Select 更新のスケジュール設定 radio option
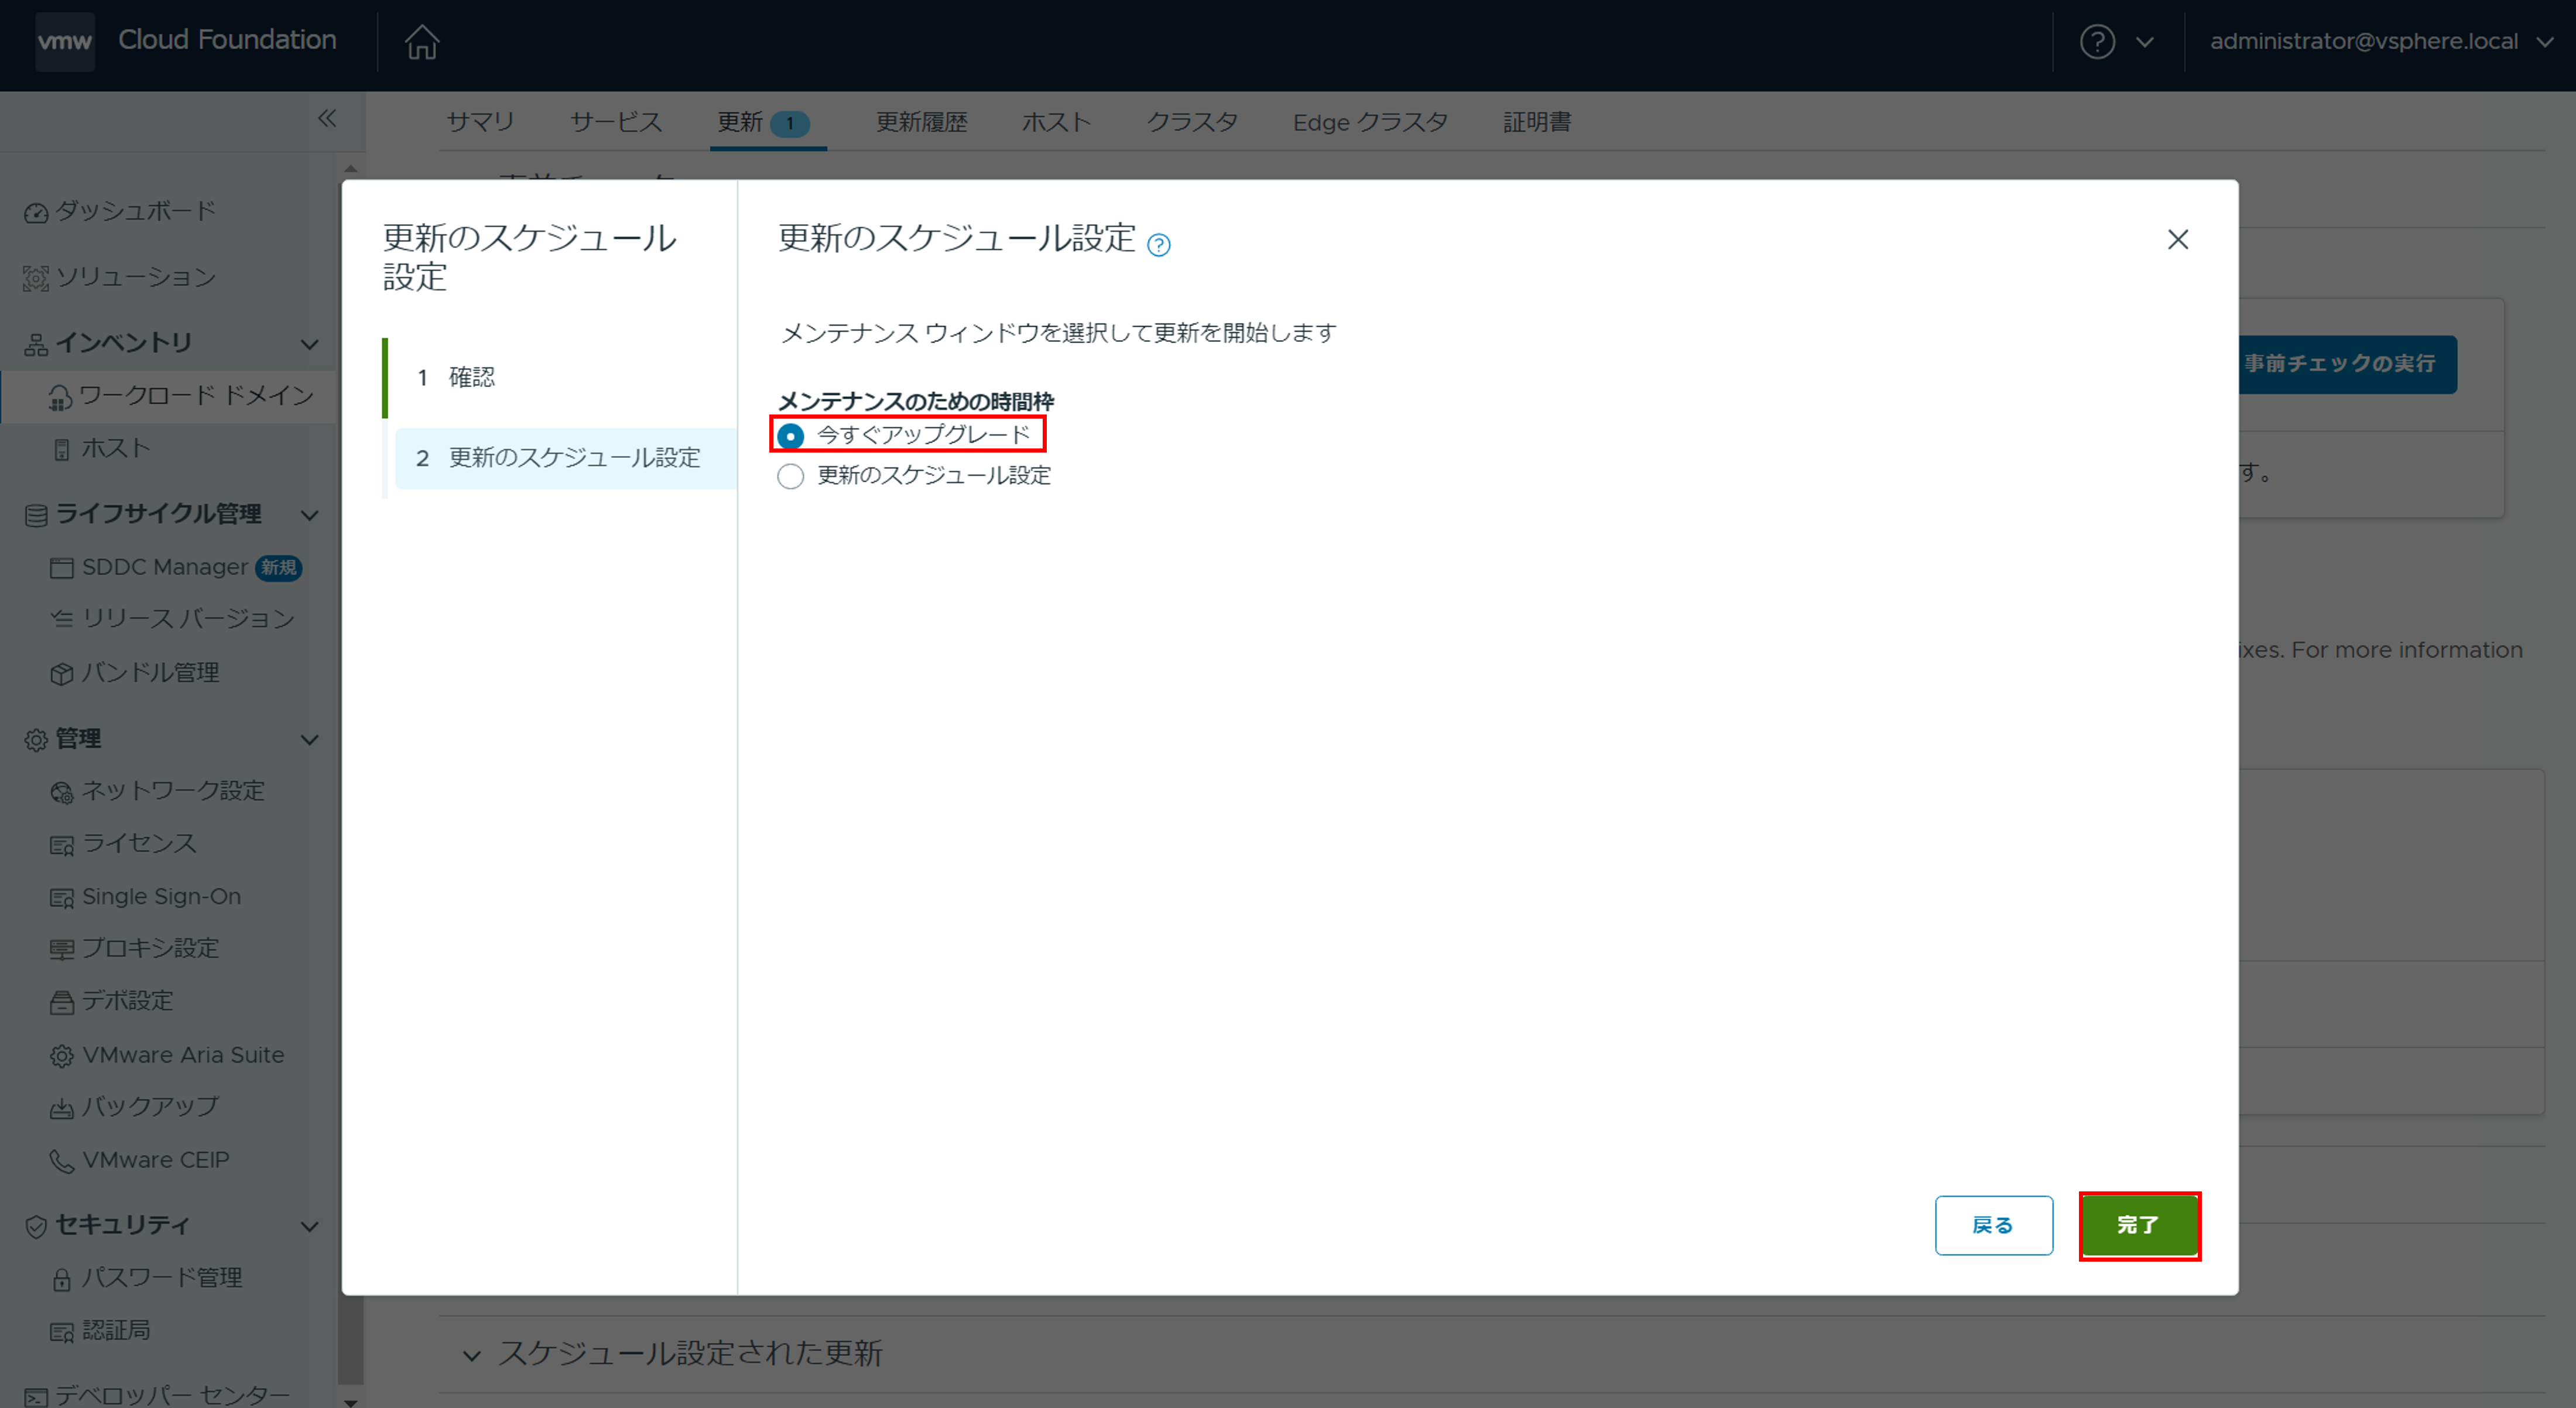Image resolution: width=2576 pixels, height=1408 pixels. (790, 477)
